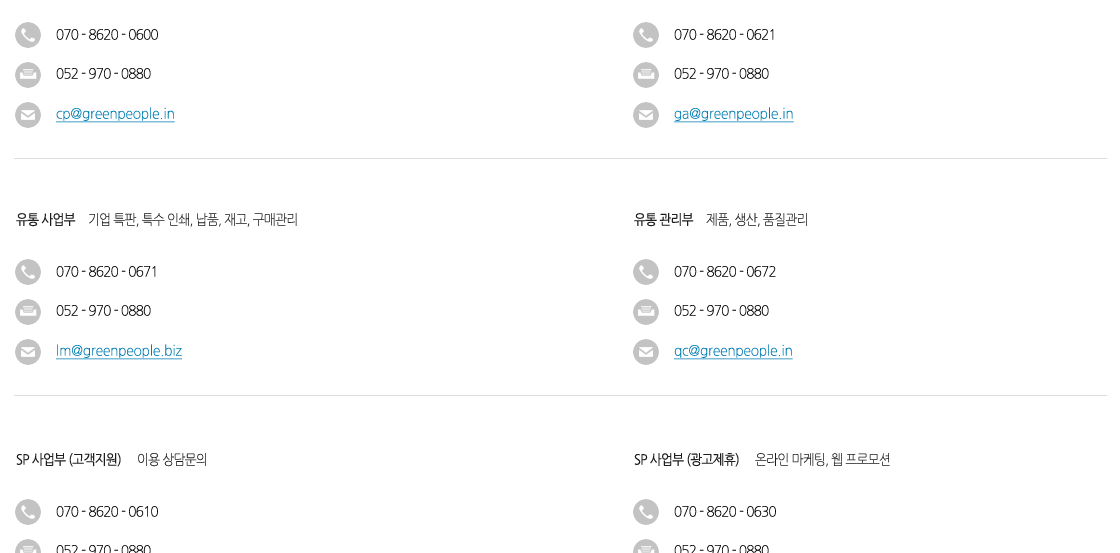Open the ga@greenpeople.in email link
This screenshot has width=1120, height=553.
[734, 114]
